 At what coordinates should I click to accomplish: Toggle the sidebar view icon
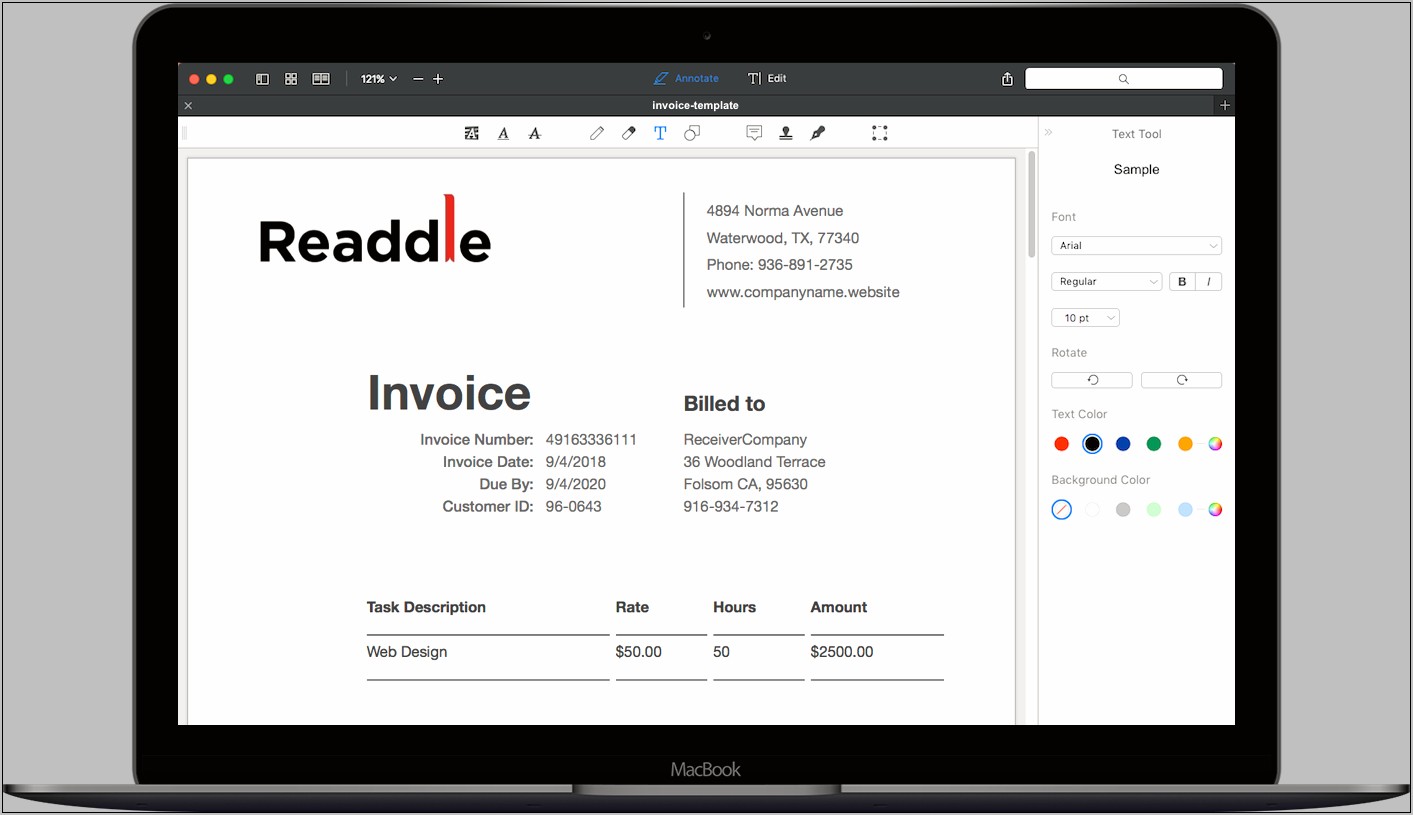point(262,79)
